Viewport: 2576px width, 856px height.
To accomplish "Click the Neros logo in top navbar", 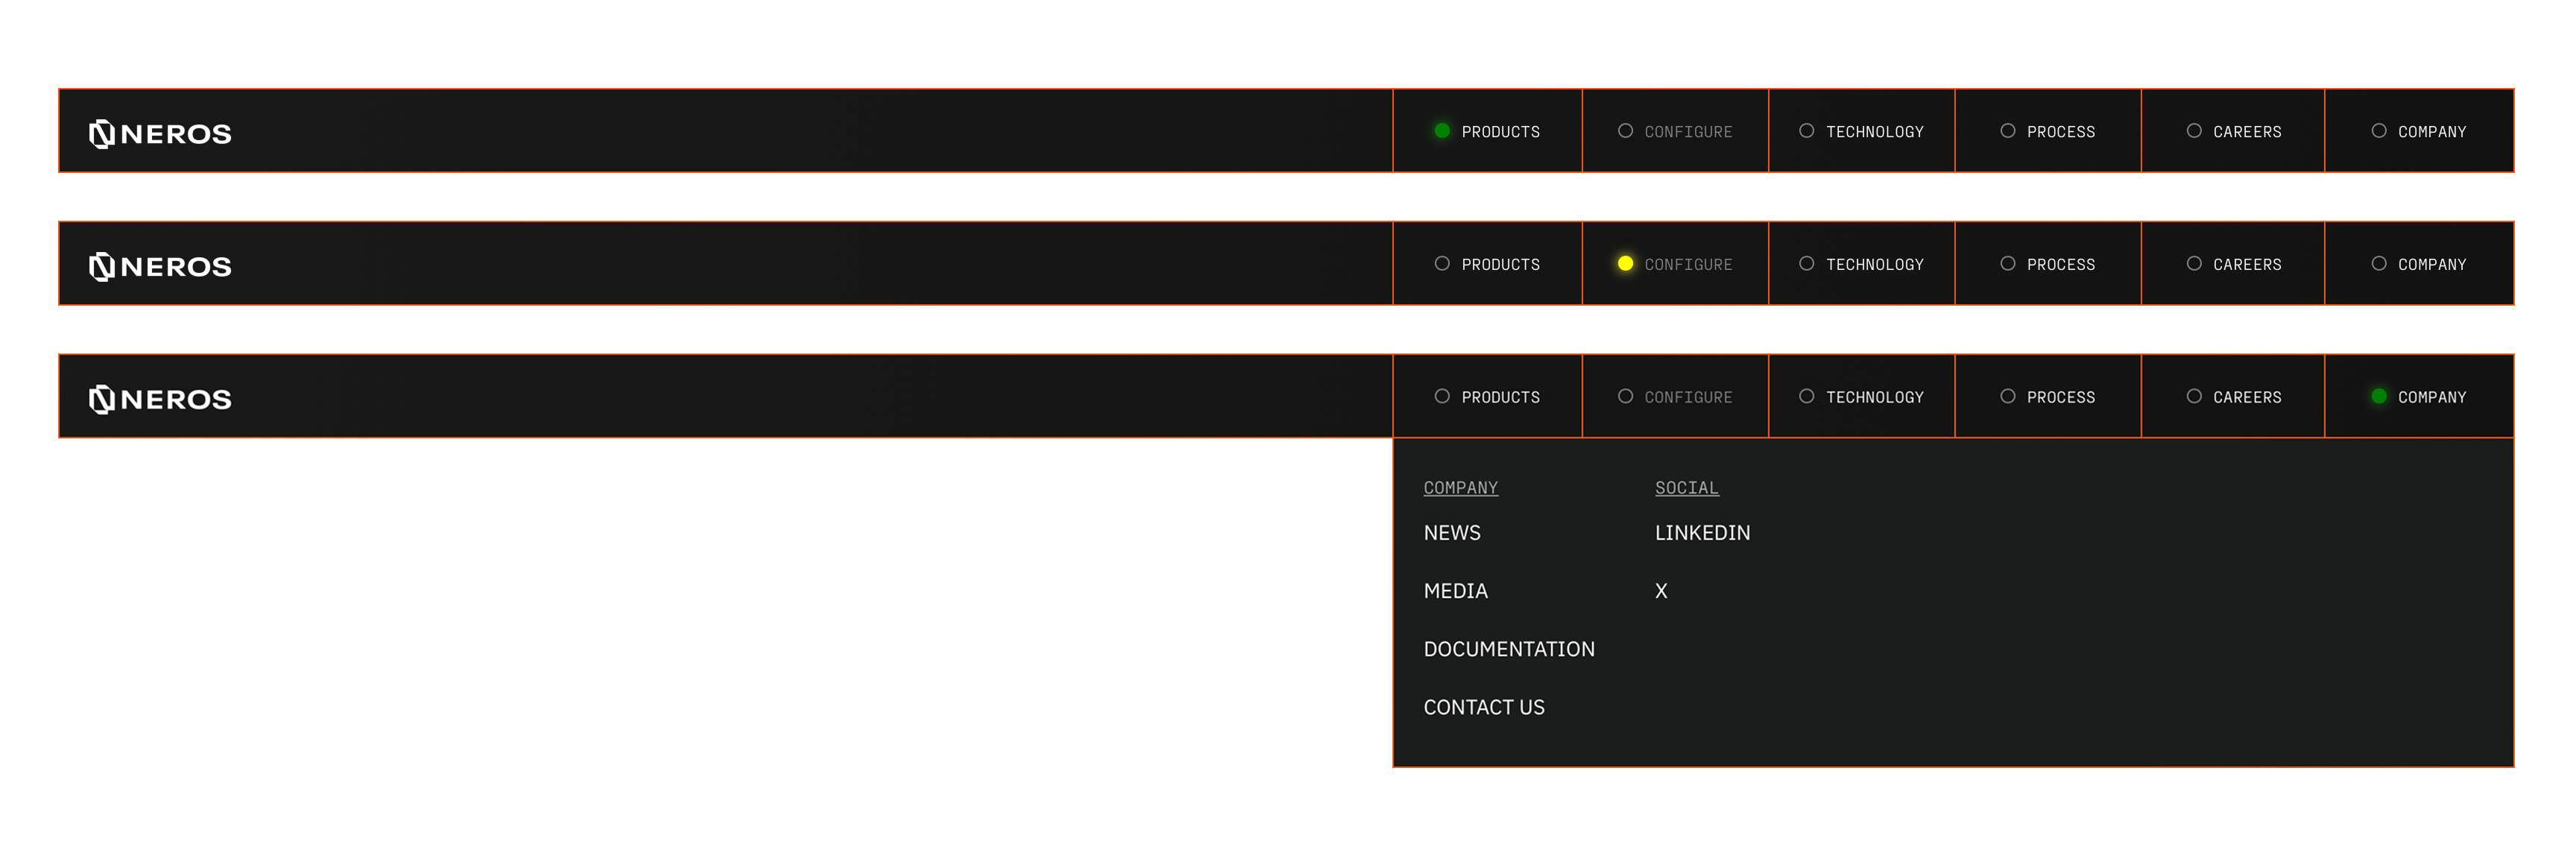I will point(160,133).
